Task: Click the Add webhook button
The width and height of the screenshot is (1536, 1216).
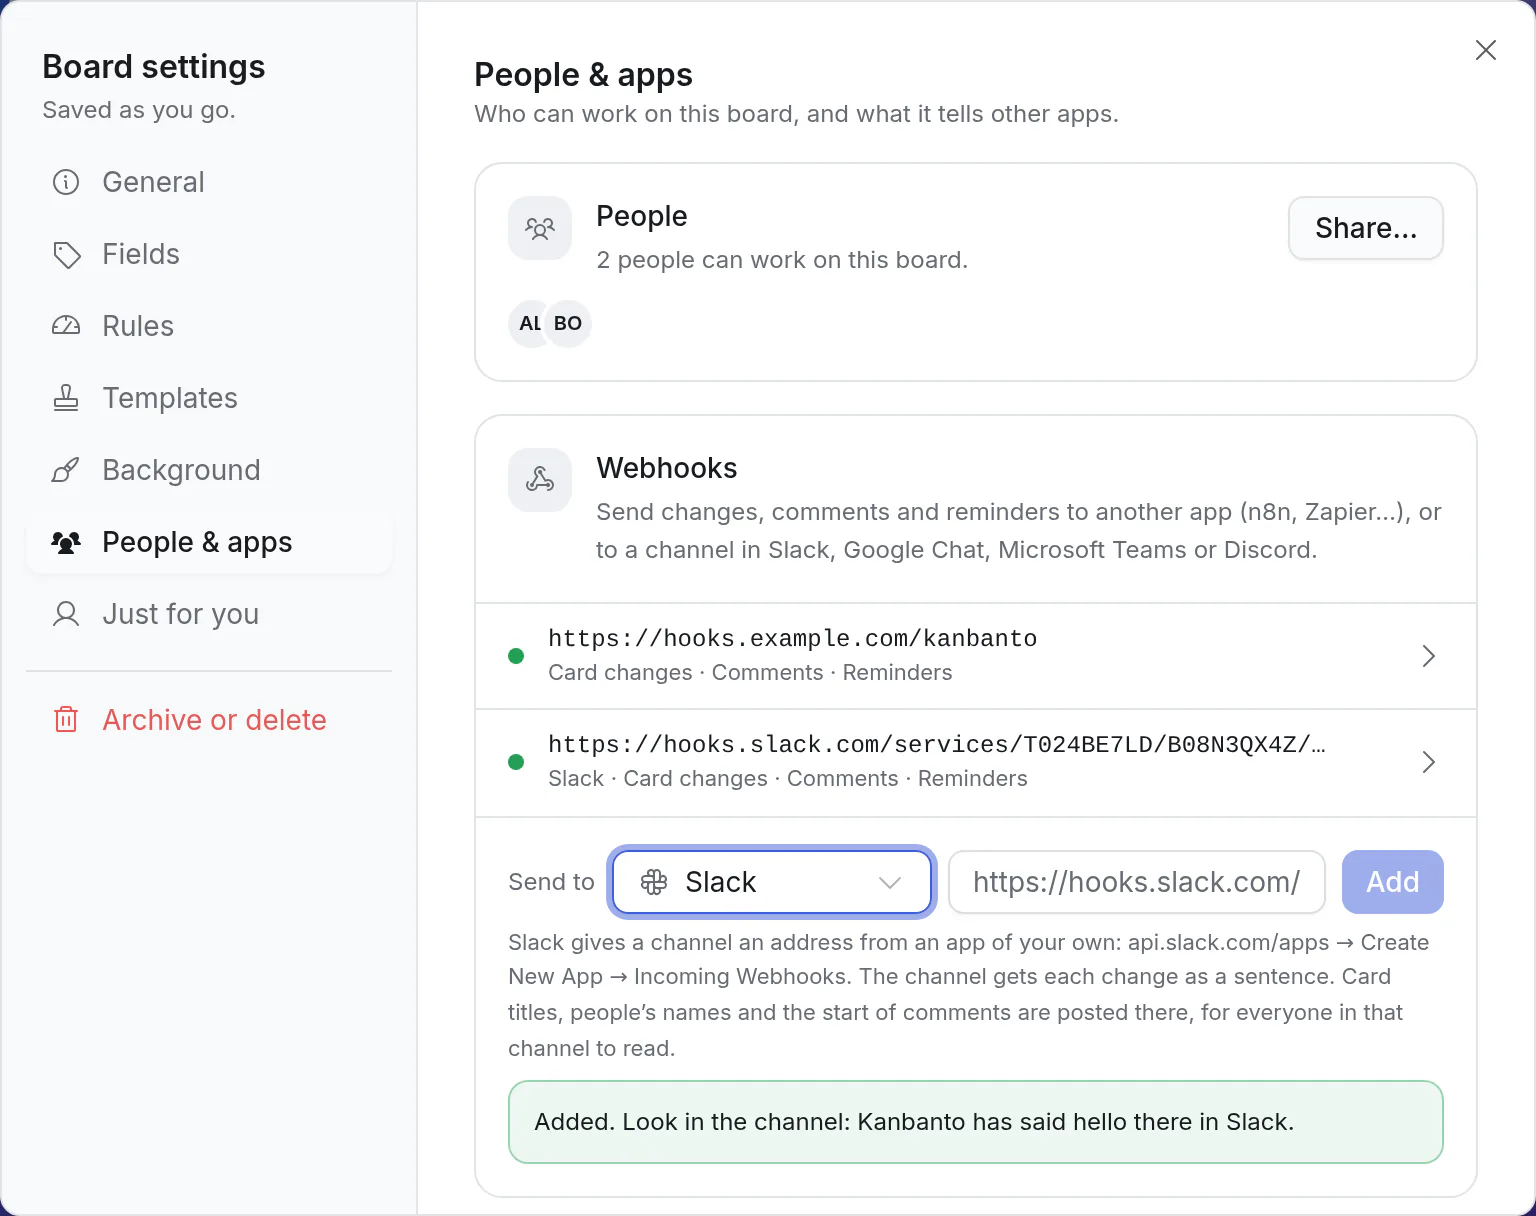Action: [1393, 882]
